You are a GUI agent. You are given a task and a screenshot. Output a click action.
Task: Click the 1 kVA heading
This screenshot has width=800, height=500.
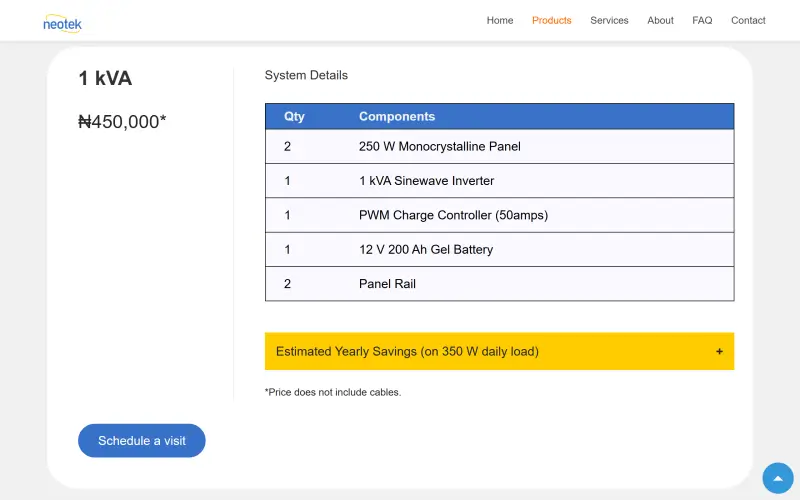click(105, 78)
